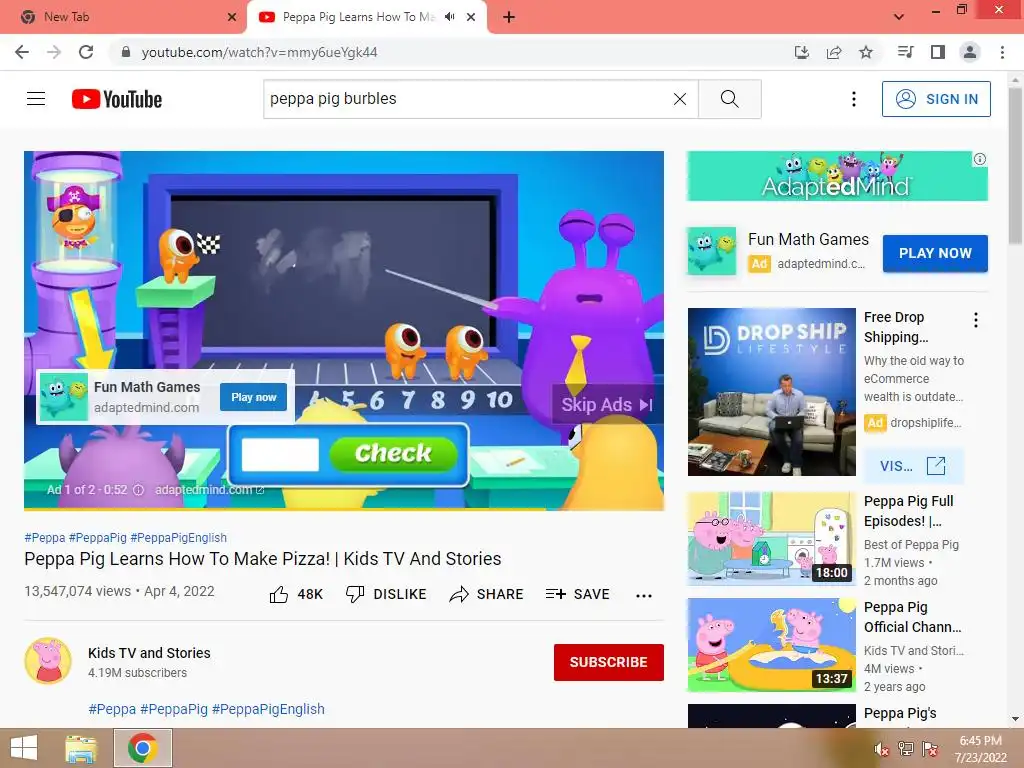Mute the Peppa Pig tab speaker icon

pos(449,17)
